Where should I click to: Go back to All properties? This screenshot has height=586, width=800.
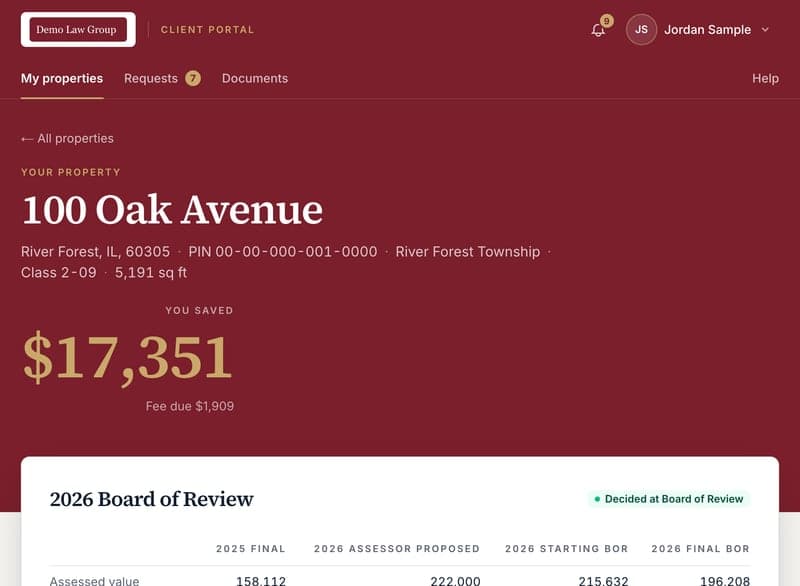(67, 139)
